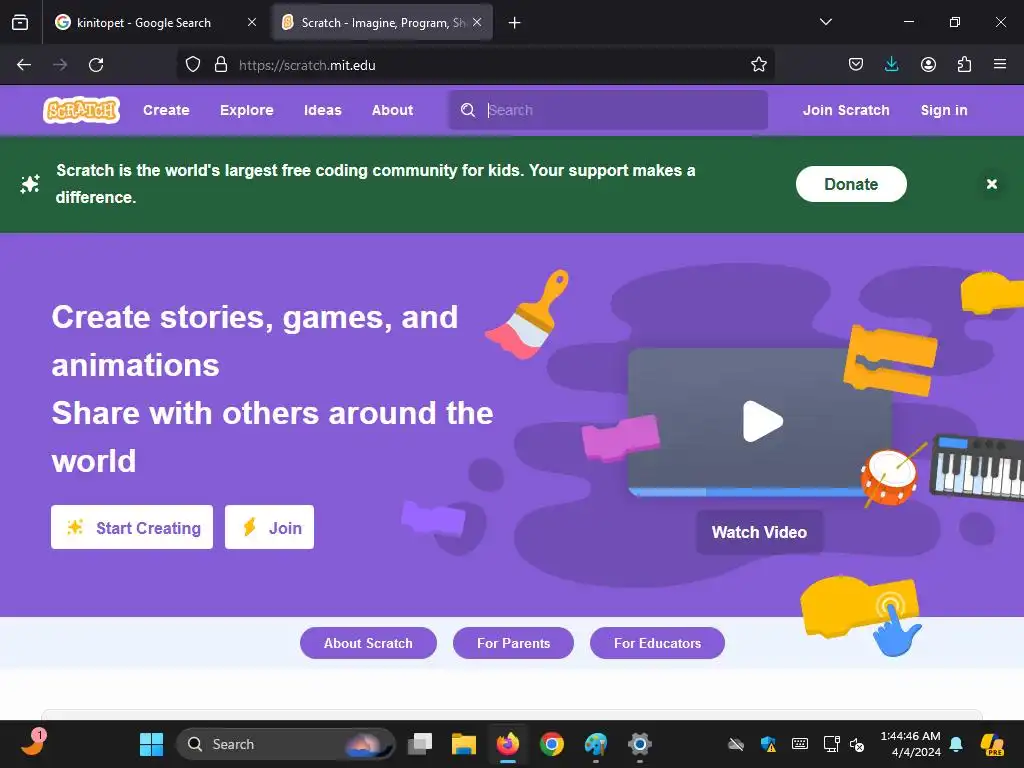Screen dimensions: 1024x768
Task: Open the Explore menu item
Action: click(246, 110)
